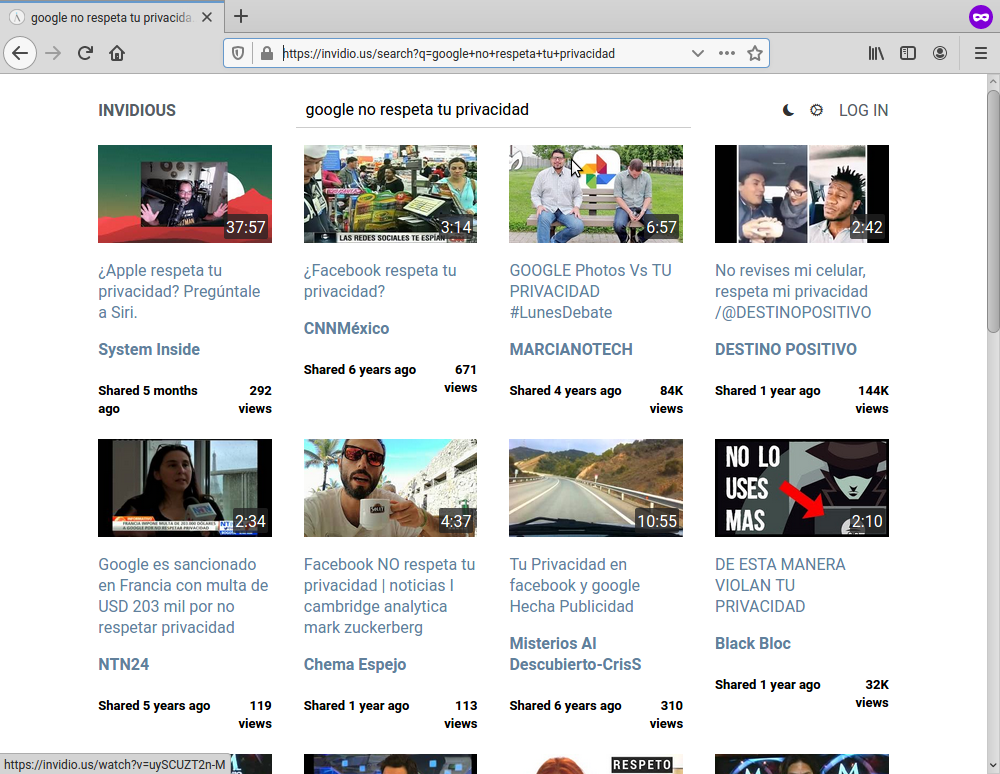The height and width of the screenshot is (774, 1000).
Task: Open the Firefox hamburger menu
Action: click(x=981, y=53)
